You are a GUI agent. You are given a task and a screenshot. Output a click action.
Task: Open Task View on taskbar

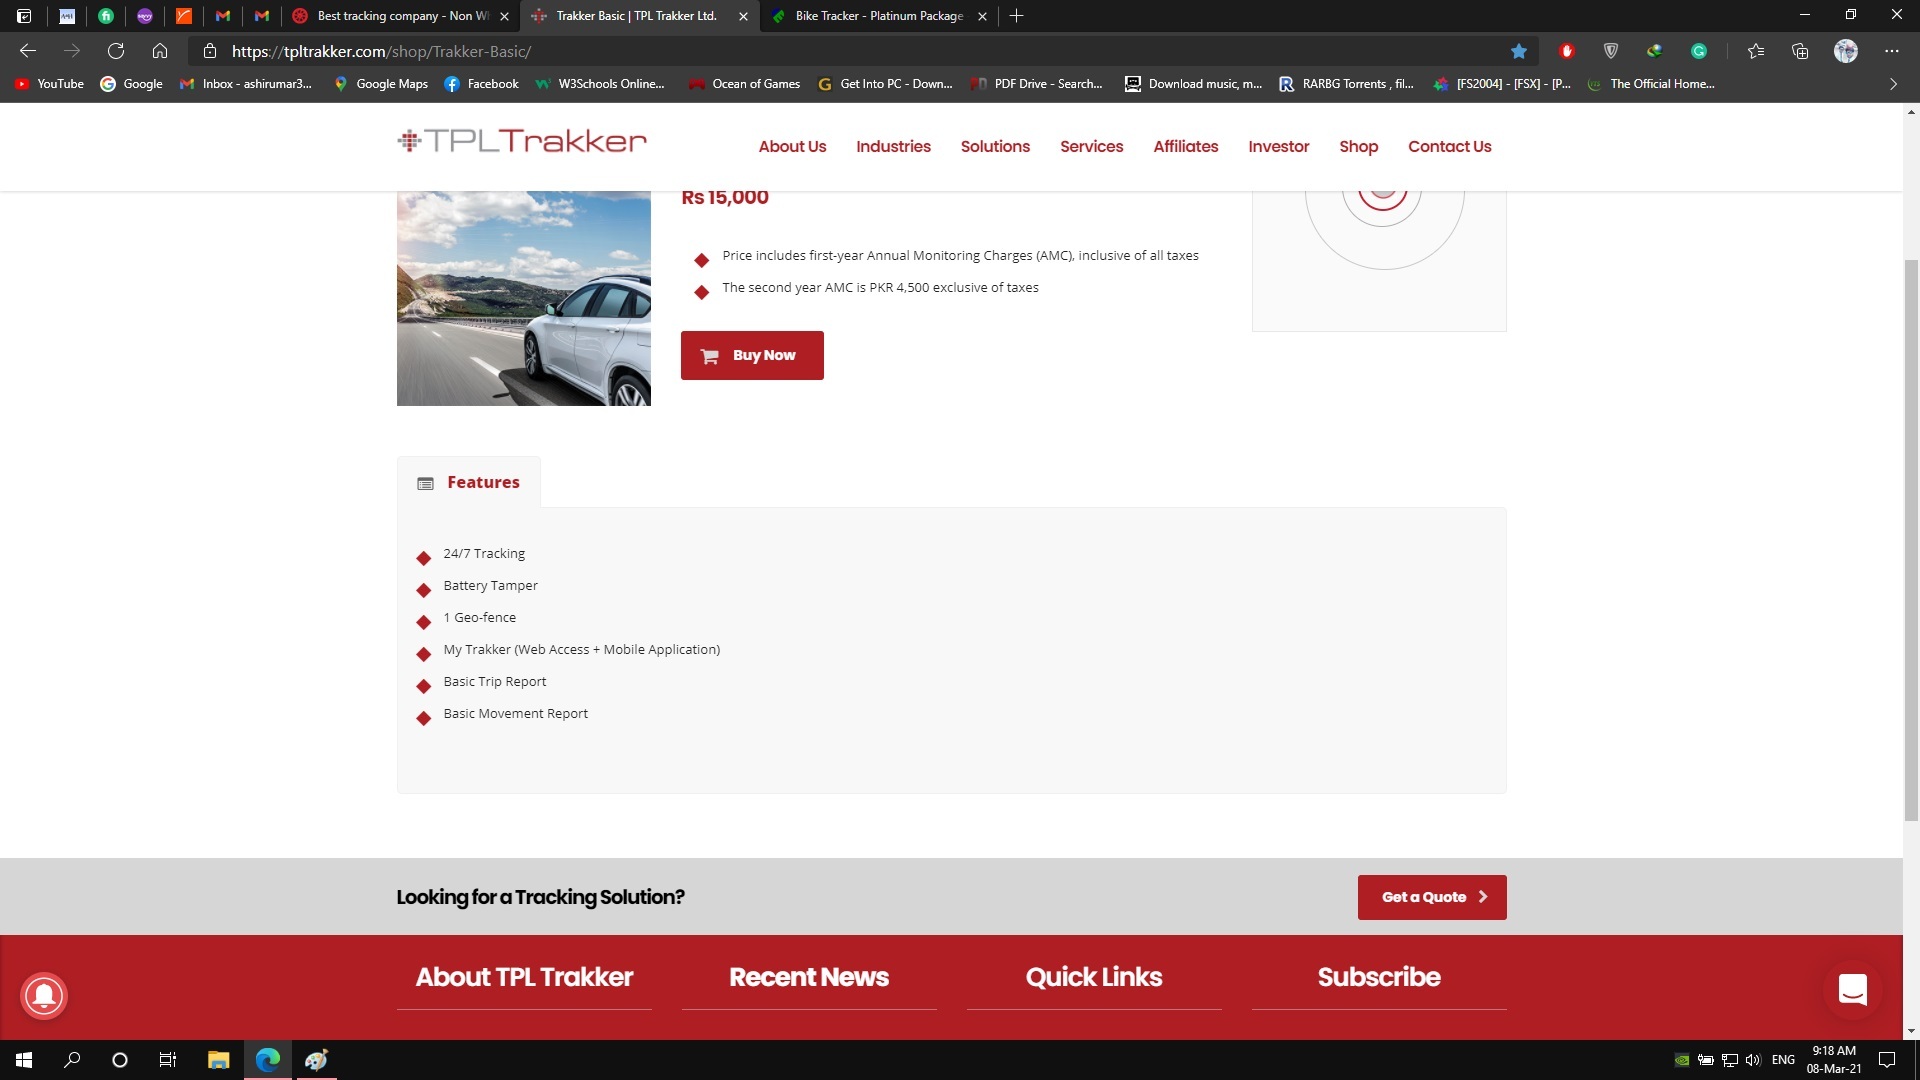pyautogui.click(x=168, y=1060)
